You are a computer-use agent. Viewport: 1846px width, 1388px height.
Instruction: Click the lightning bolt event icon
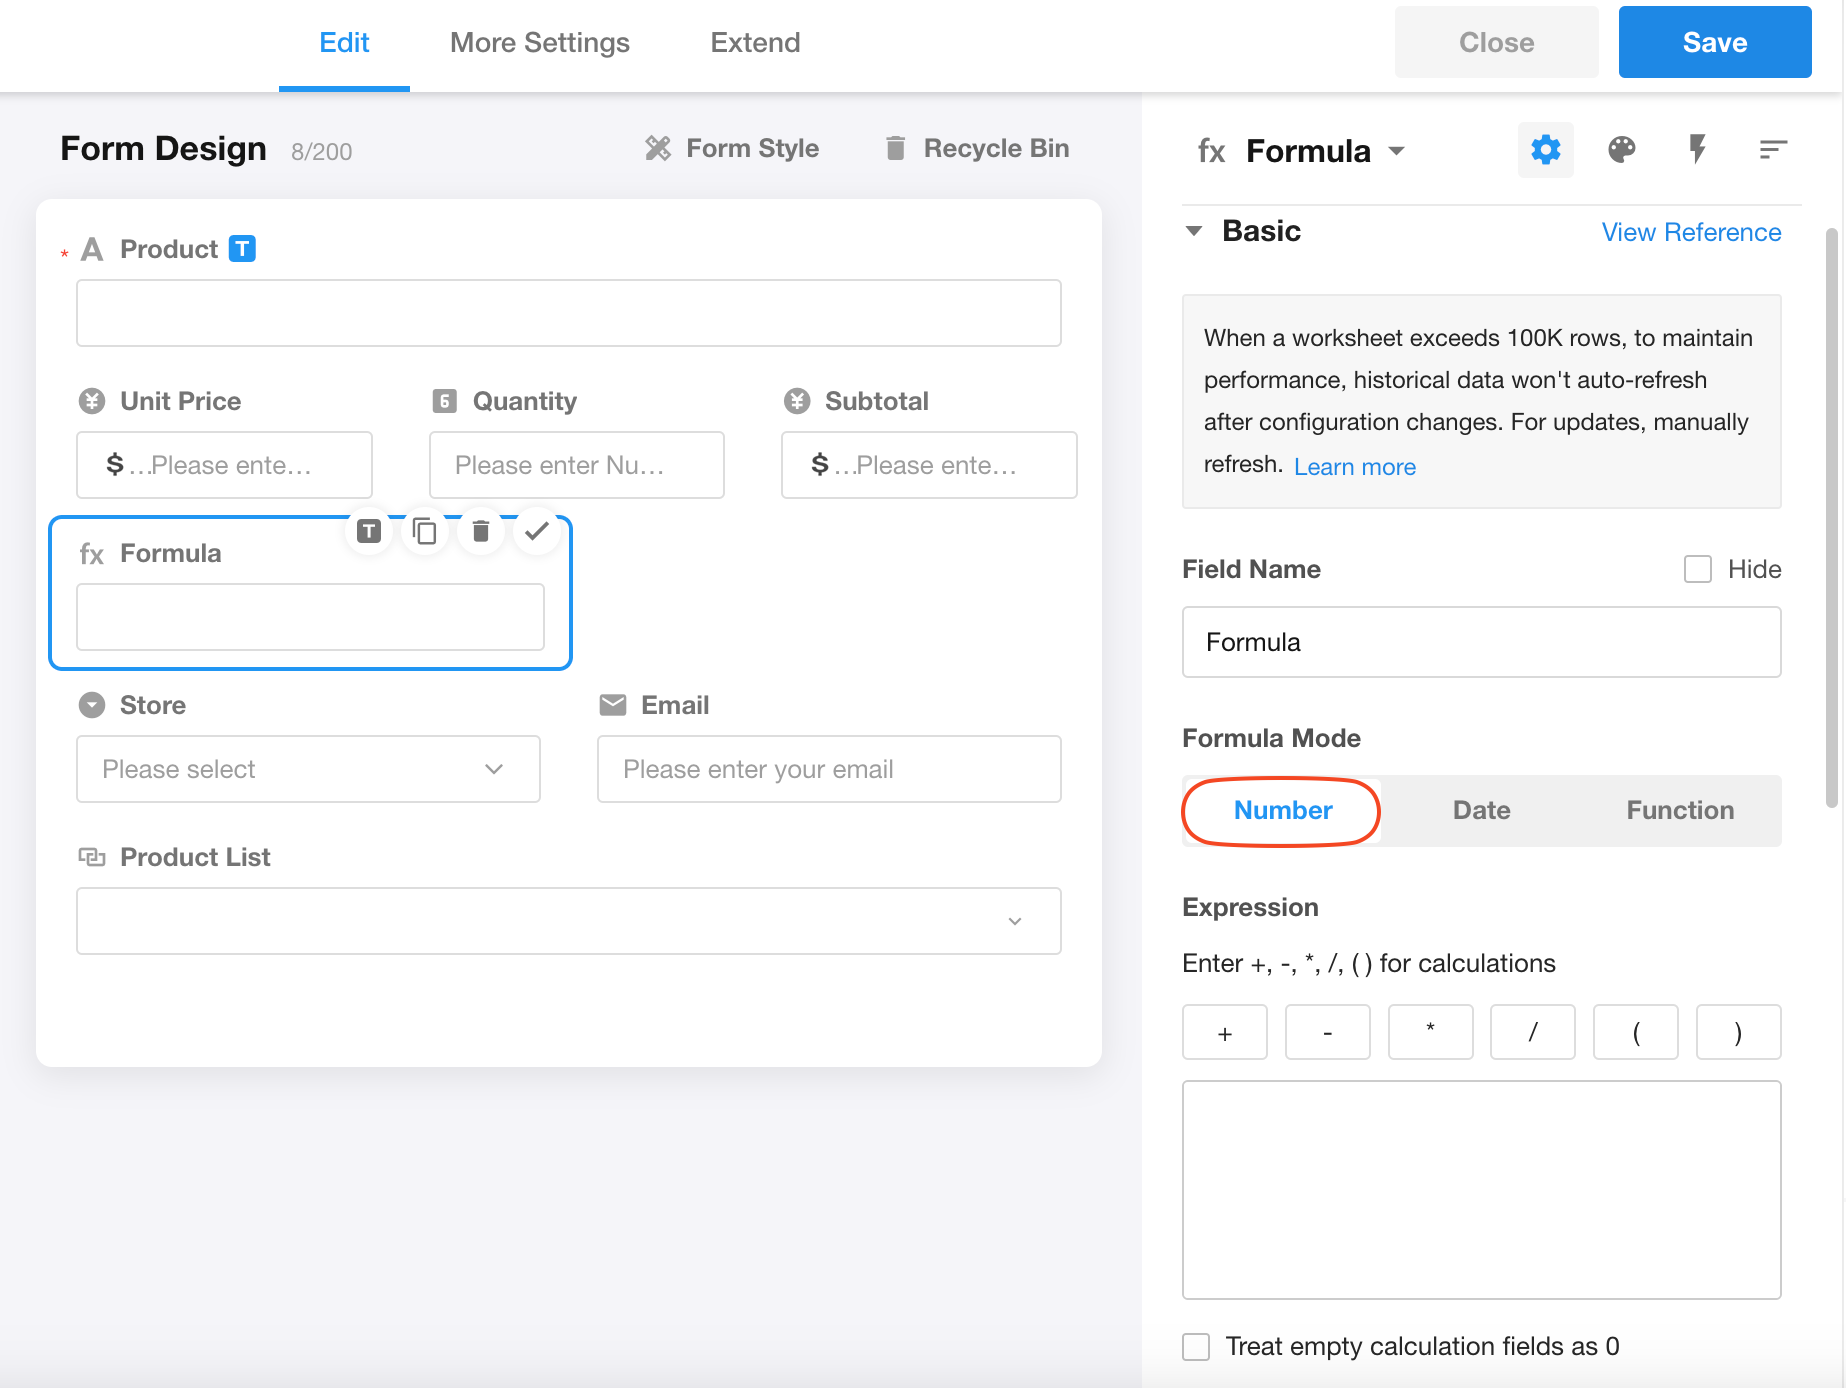pos(1697,150)
